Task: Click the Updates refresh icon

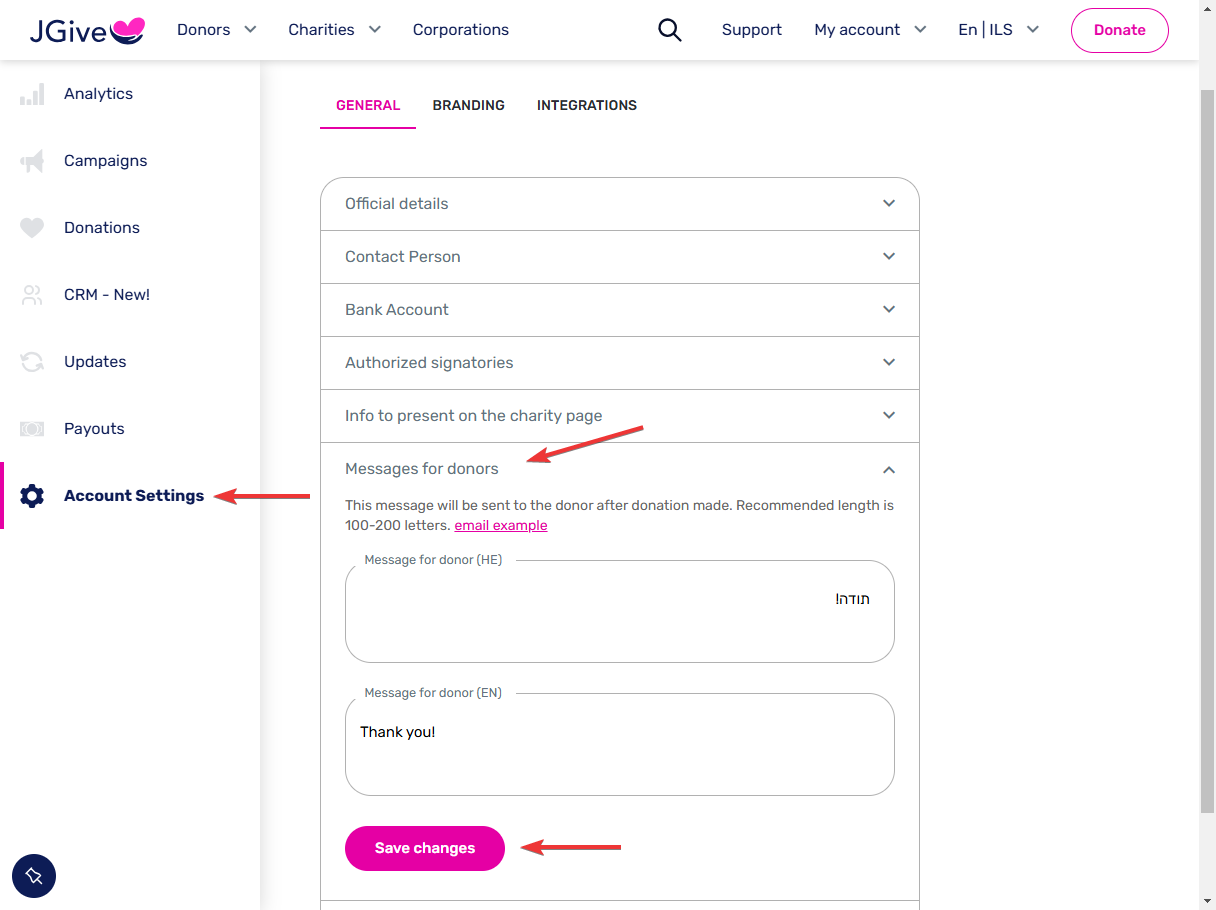Action: point(32,362)
